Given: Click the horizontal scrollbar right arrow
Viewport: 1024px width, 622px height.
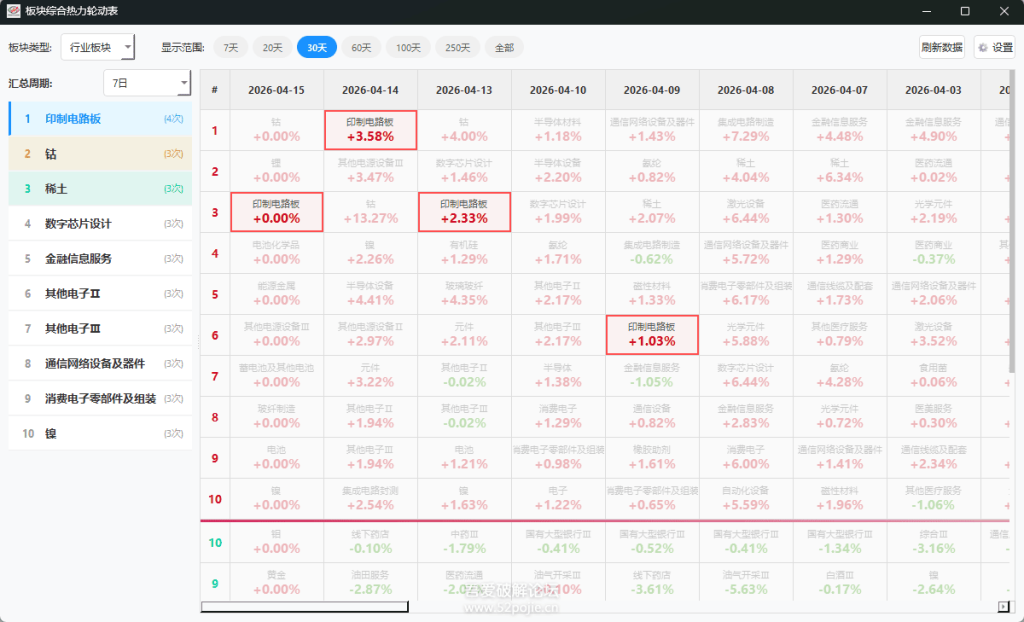Looking at the screenshot, I should pyautogui.click(x=1004, y=607).
